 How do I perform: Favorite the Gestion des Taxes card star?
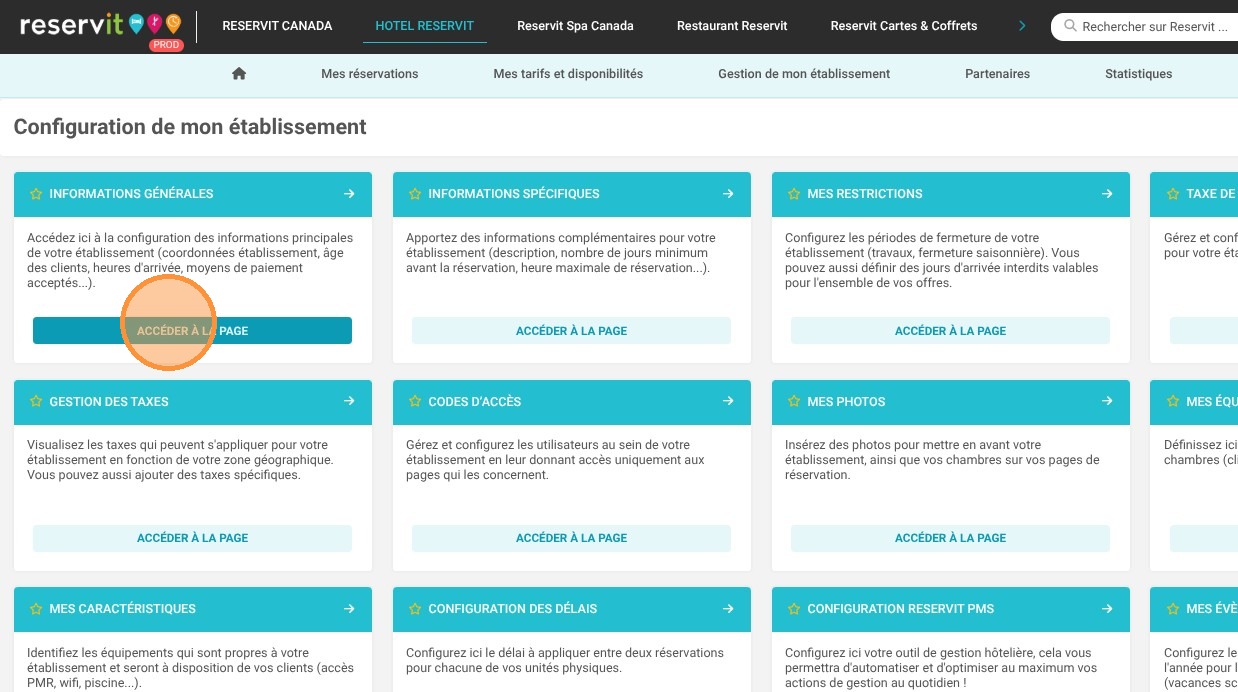[x=36, y=401]
